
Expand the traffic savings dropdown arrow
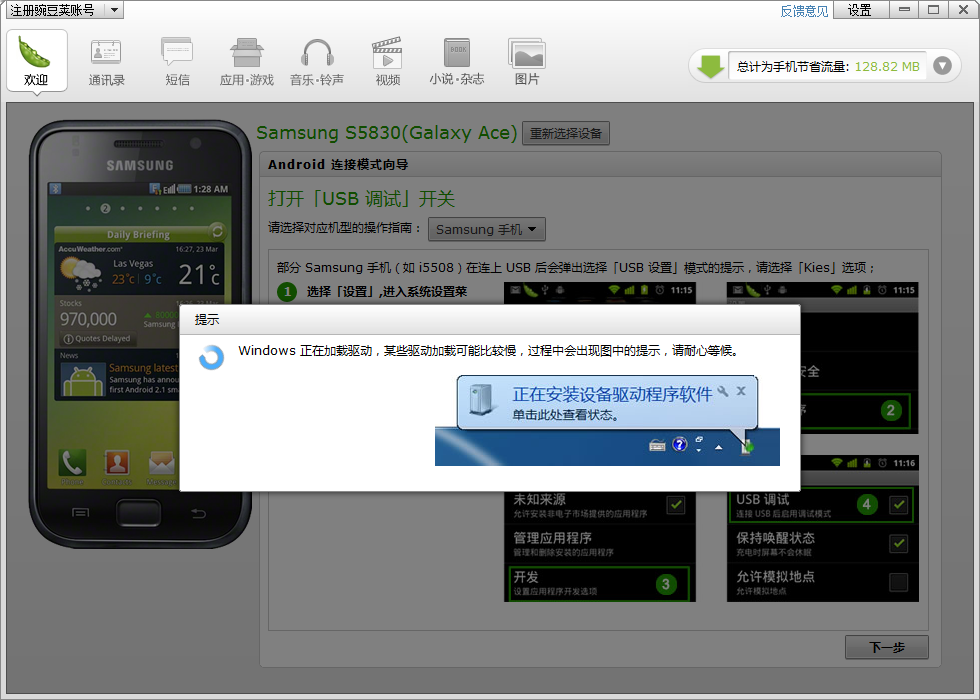pos(942,66)
